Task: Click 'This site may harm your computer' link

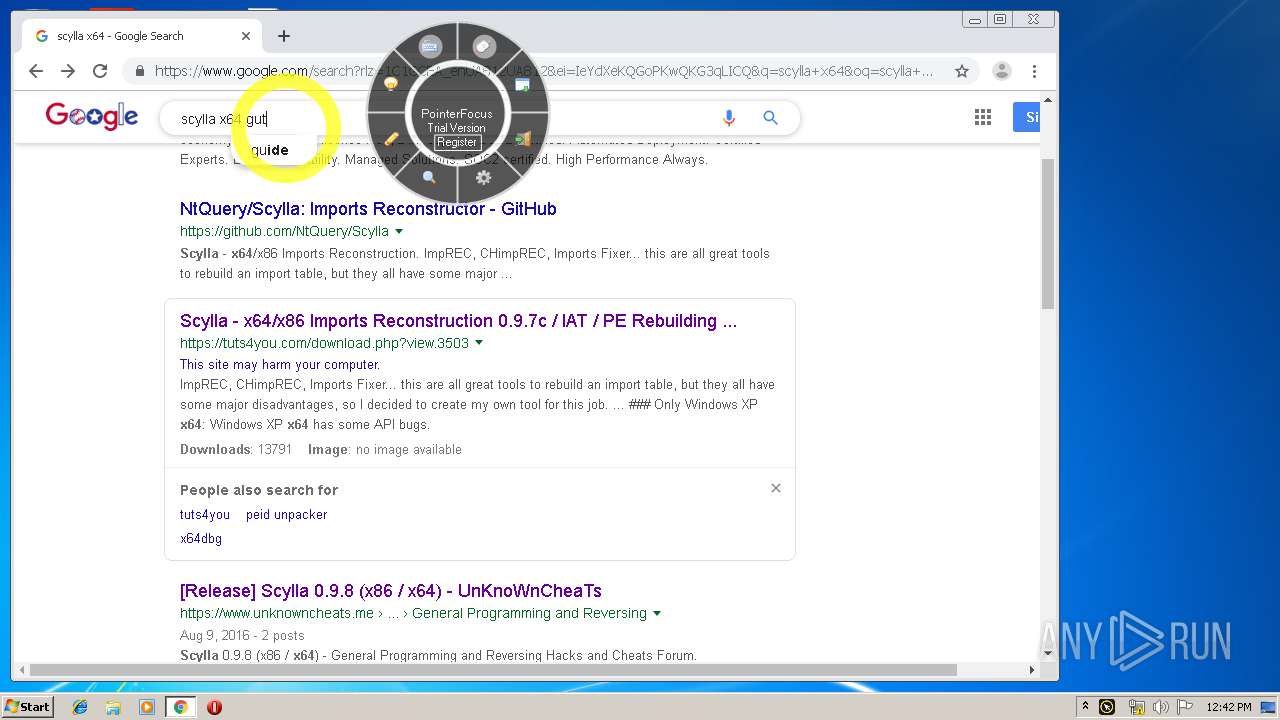Action: pos(280,365)
